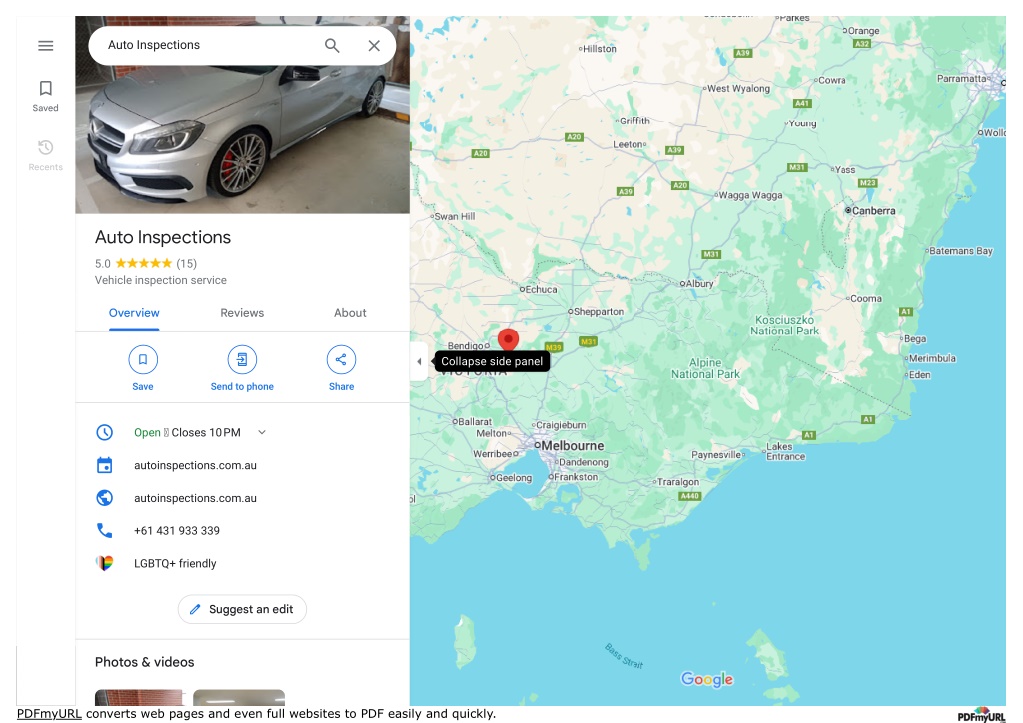Click the red location pin on map
This screenshot has width=1023, height=723.
(508, 341)
